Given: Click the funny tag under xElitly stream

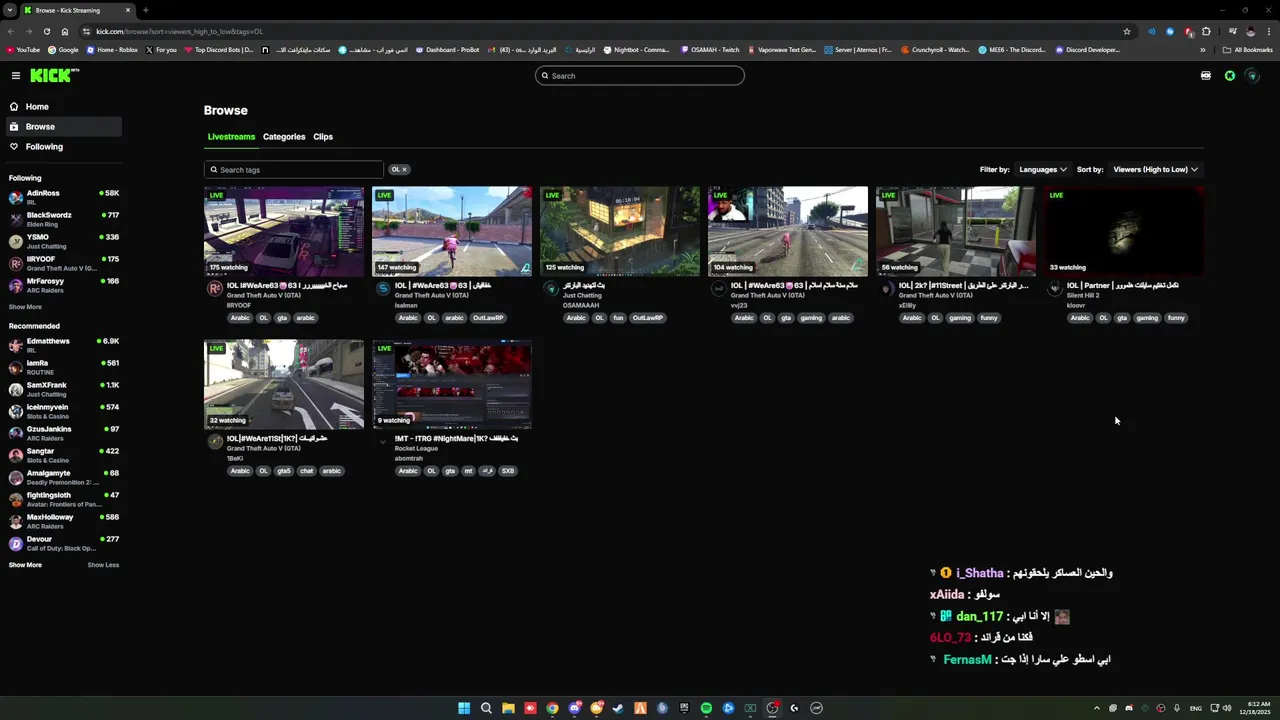Looking at the screenshot, I should click(x=989, y=318).
